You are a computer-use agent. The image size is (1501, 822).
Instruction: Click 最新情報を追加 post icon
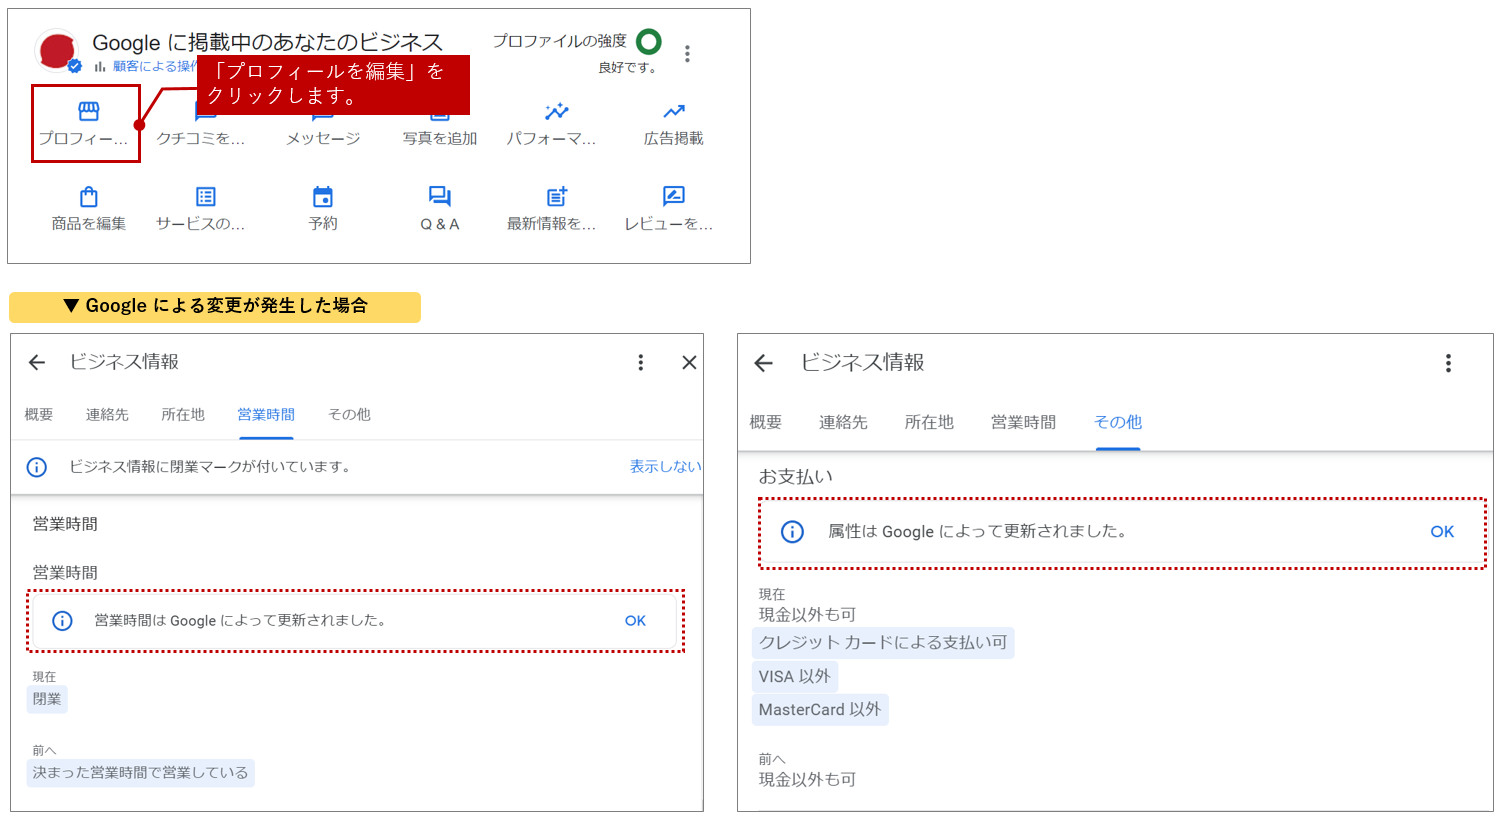[x=556, y=197]
